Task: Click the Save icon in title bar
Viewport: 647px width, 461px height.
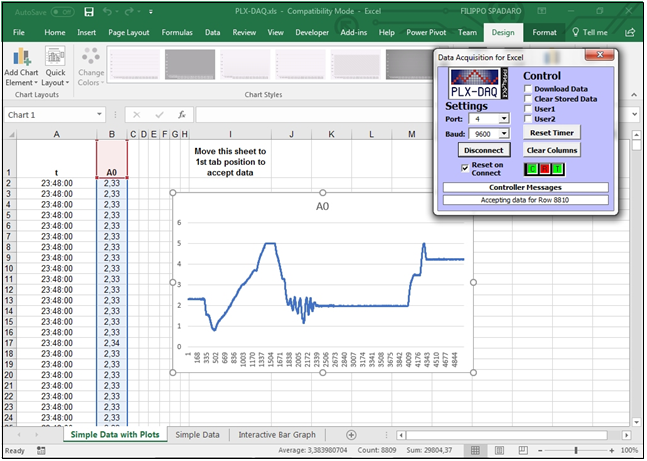Action: pos(89,12)
